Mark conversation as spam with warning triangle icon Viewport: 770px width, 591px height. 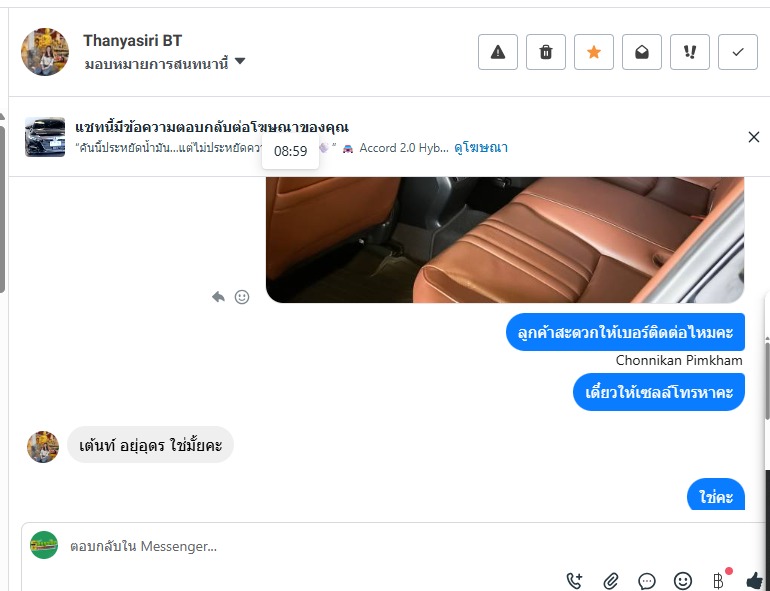497,52
